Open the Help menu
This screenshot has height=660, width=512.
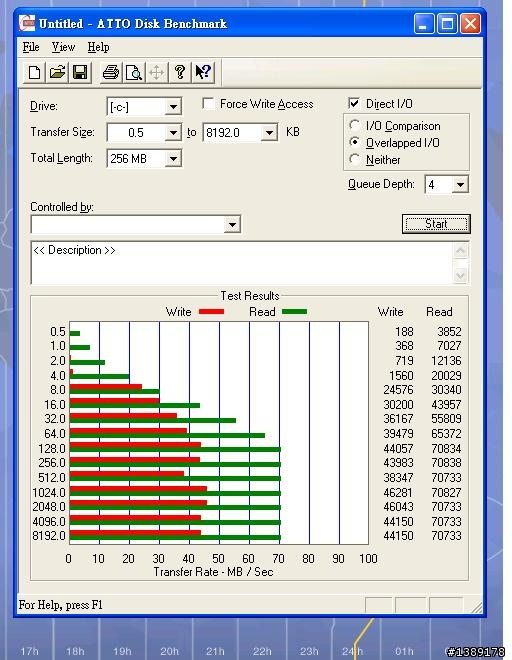[x=99, y=47]
